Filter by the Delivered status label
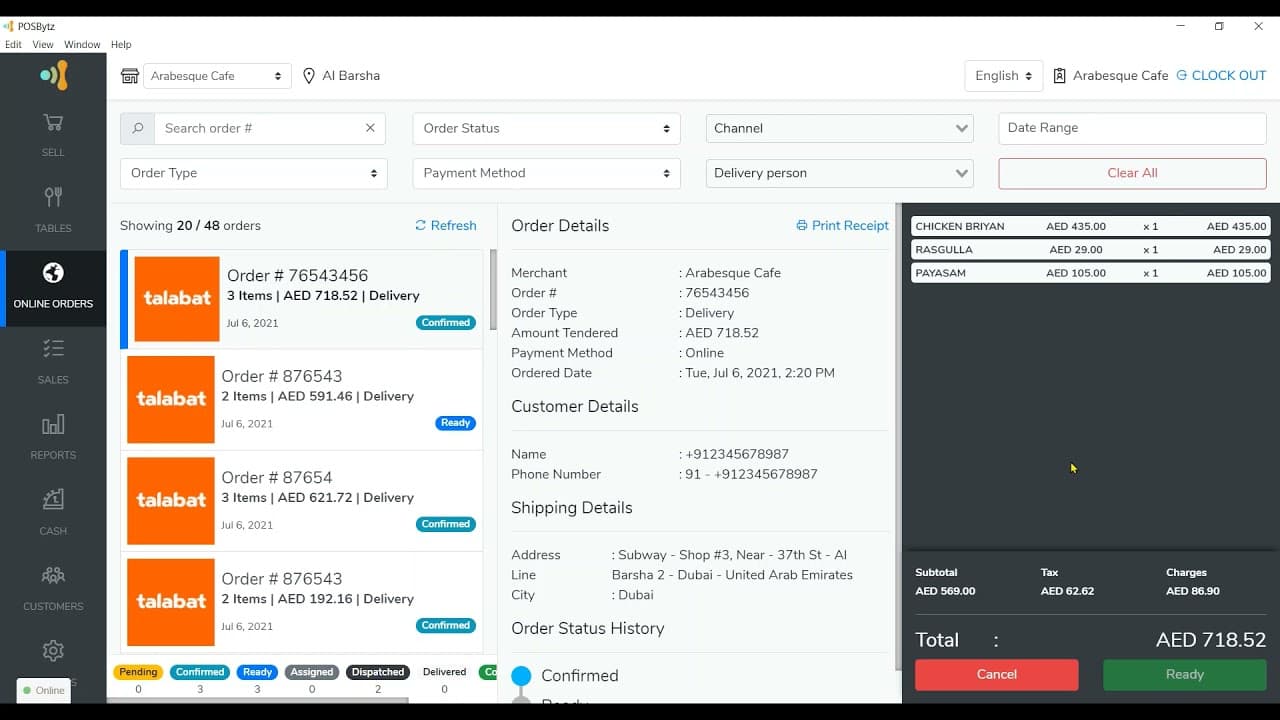Image resolution: width=1280 pixels, height=720 pixels. pyautogui.click(x=444, y=672)
